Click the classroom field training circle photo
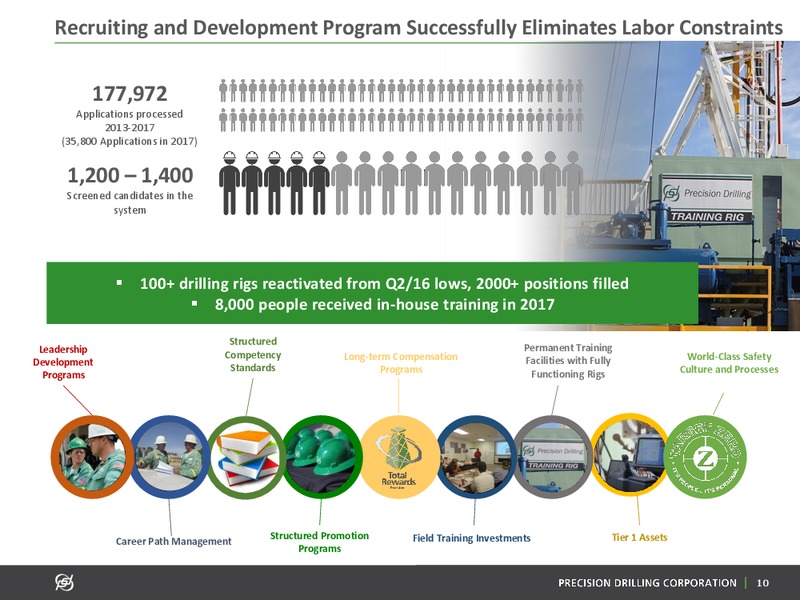This screenshot has width=800, height=600. [477, 457]
